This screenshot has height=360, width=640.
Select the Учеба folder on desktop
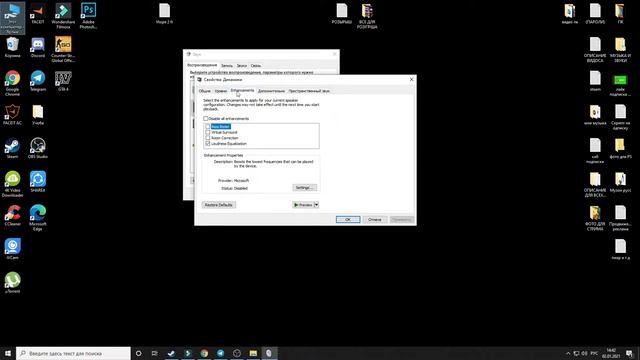(x=38, y=115)
